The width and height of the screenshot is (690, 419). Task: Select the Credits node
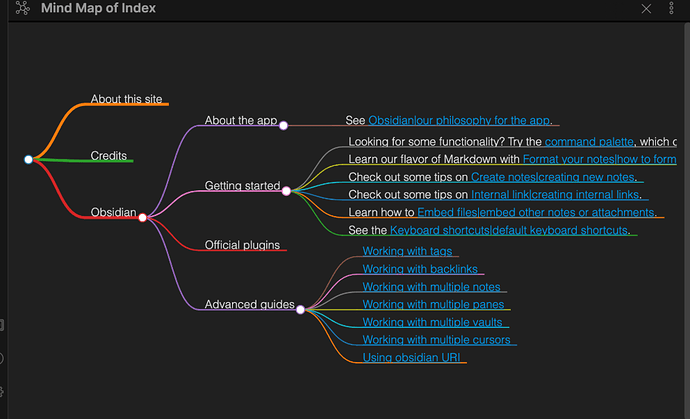pos(108,156)
